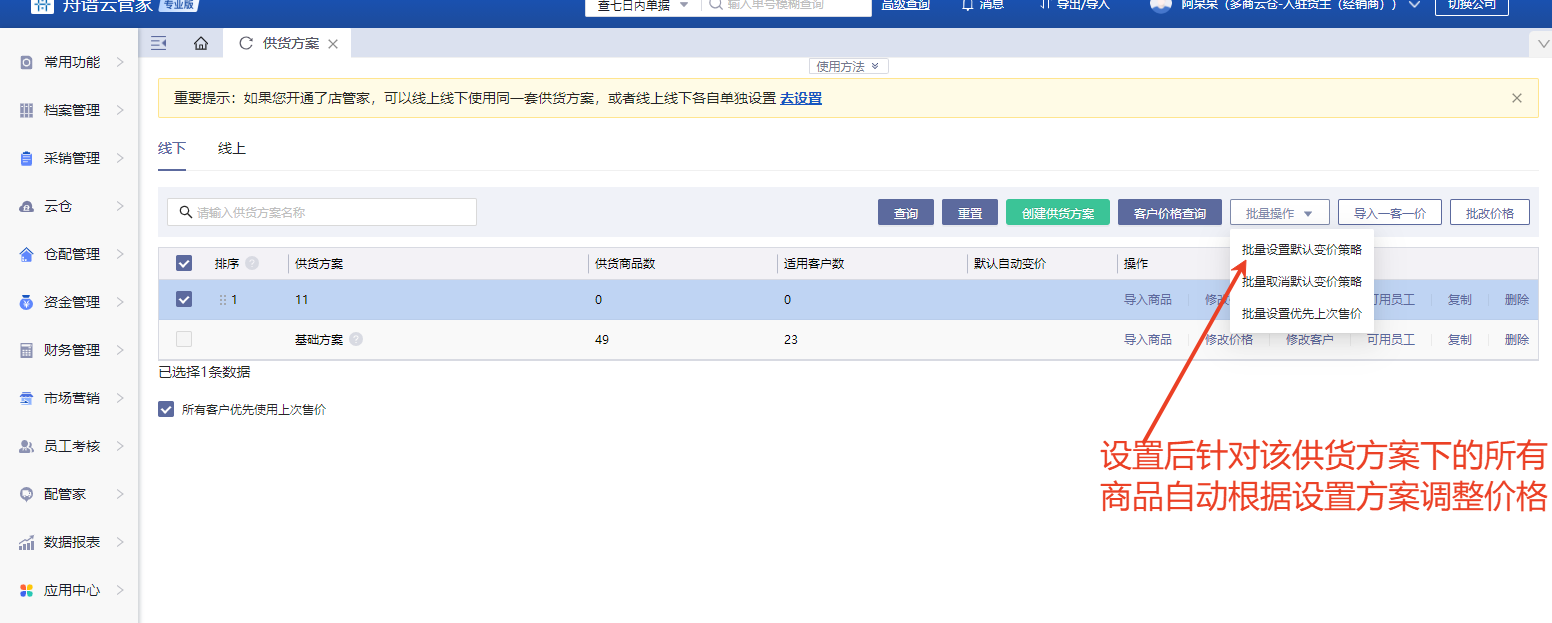Click help icon beside 基础方案

[x=356, y=339]
